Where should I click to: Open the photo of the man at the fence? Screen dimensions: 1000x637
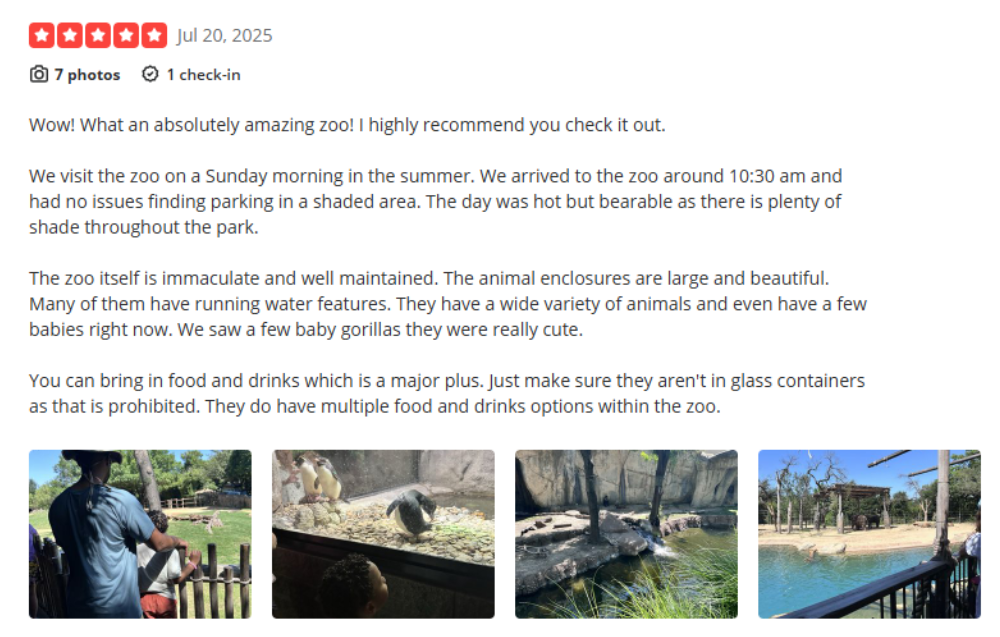pyautogui.click(x=140, y=533)
